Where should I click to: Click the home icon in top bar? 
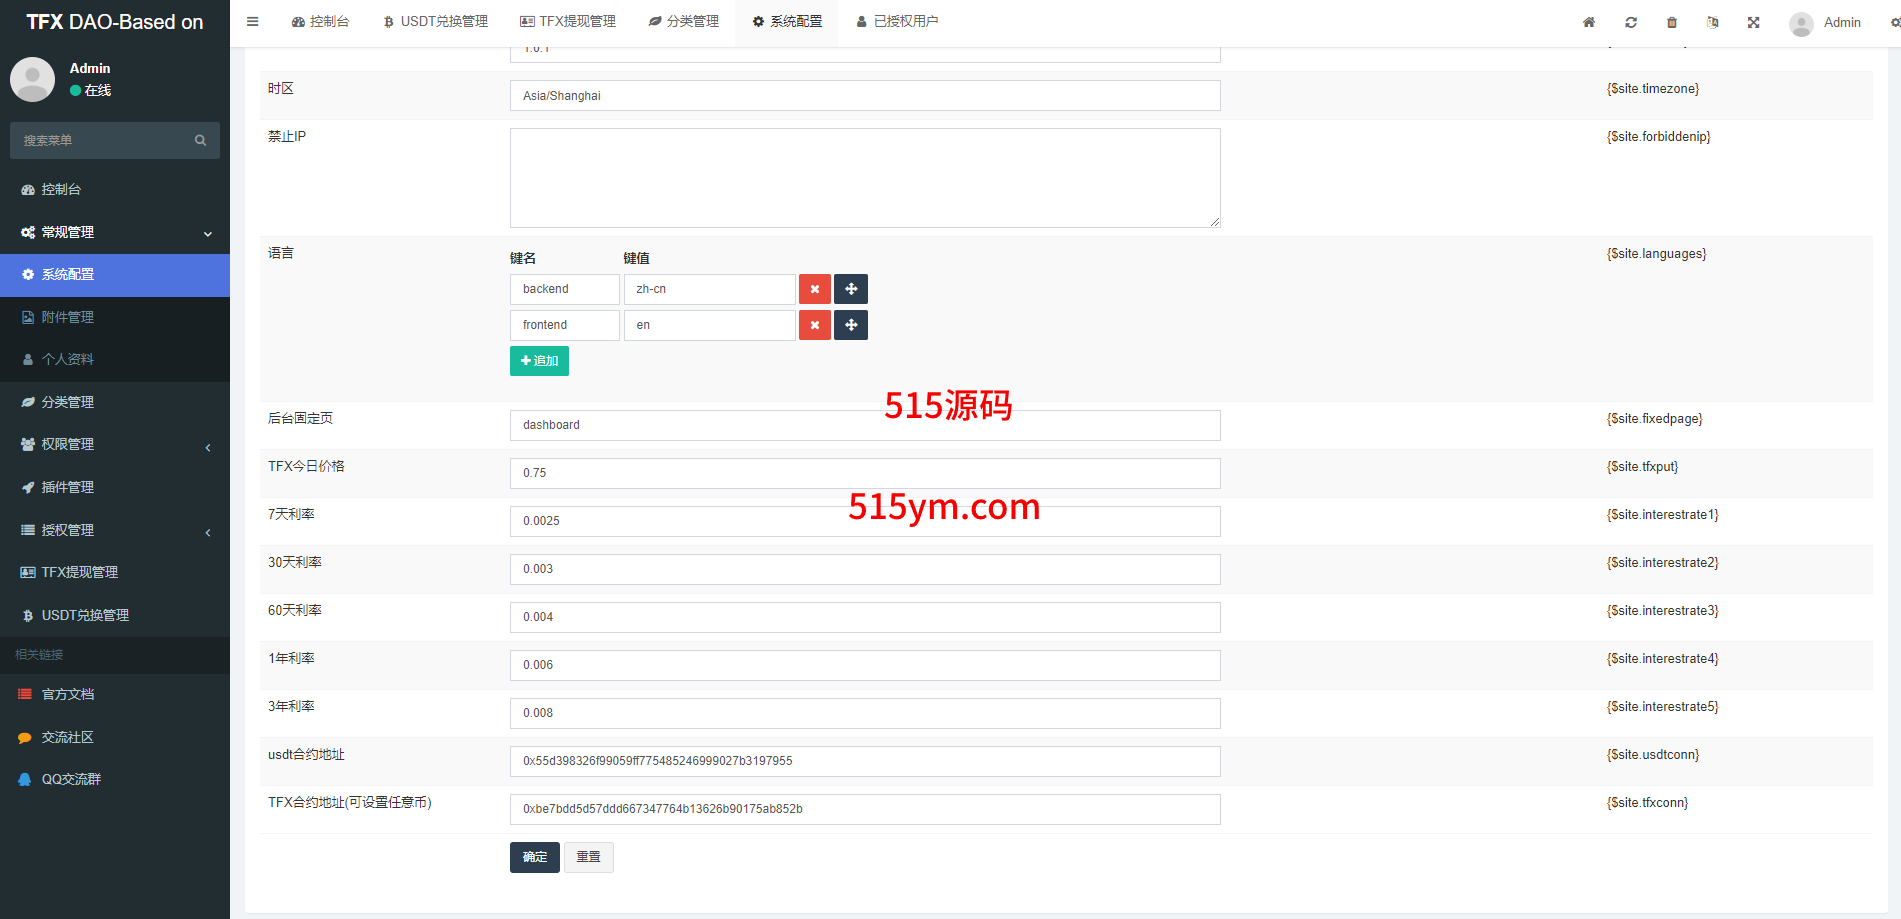[1588, 22]
